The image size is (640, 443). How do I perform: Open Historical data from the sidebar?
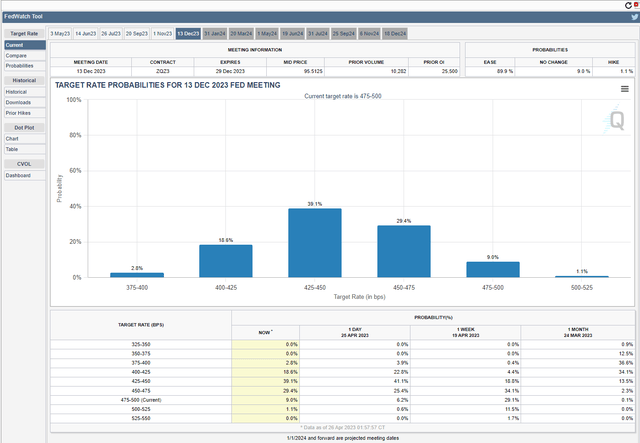point(18,92)
